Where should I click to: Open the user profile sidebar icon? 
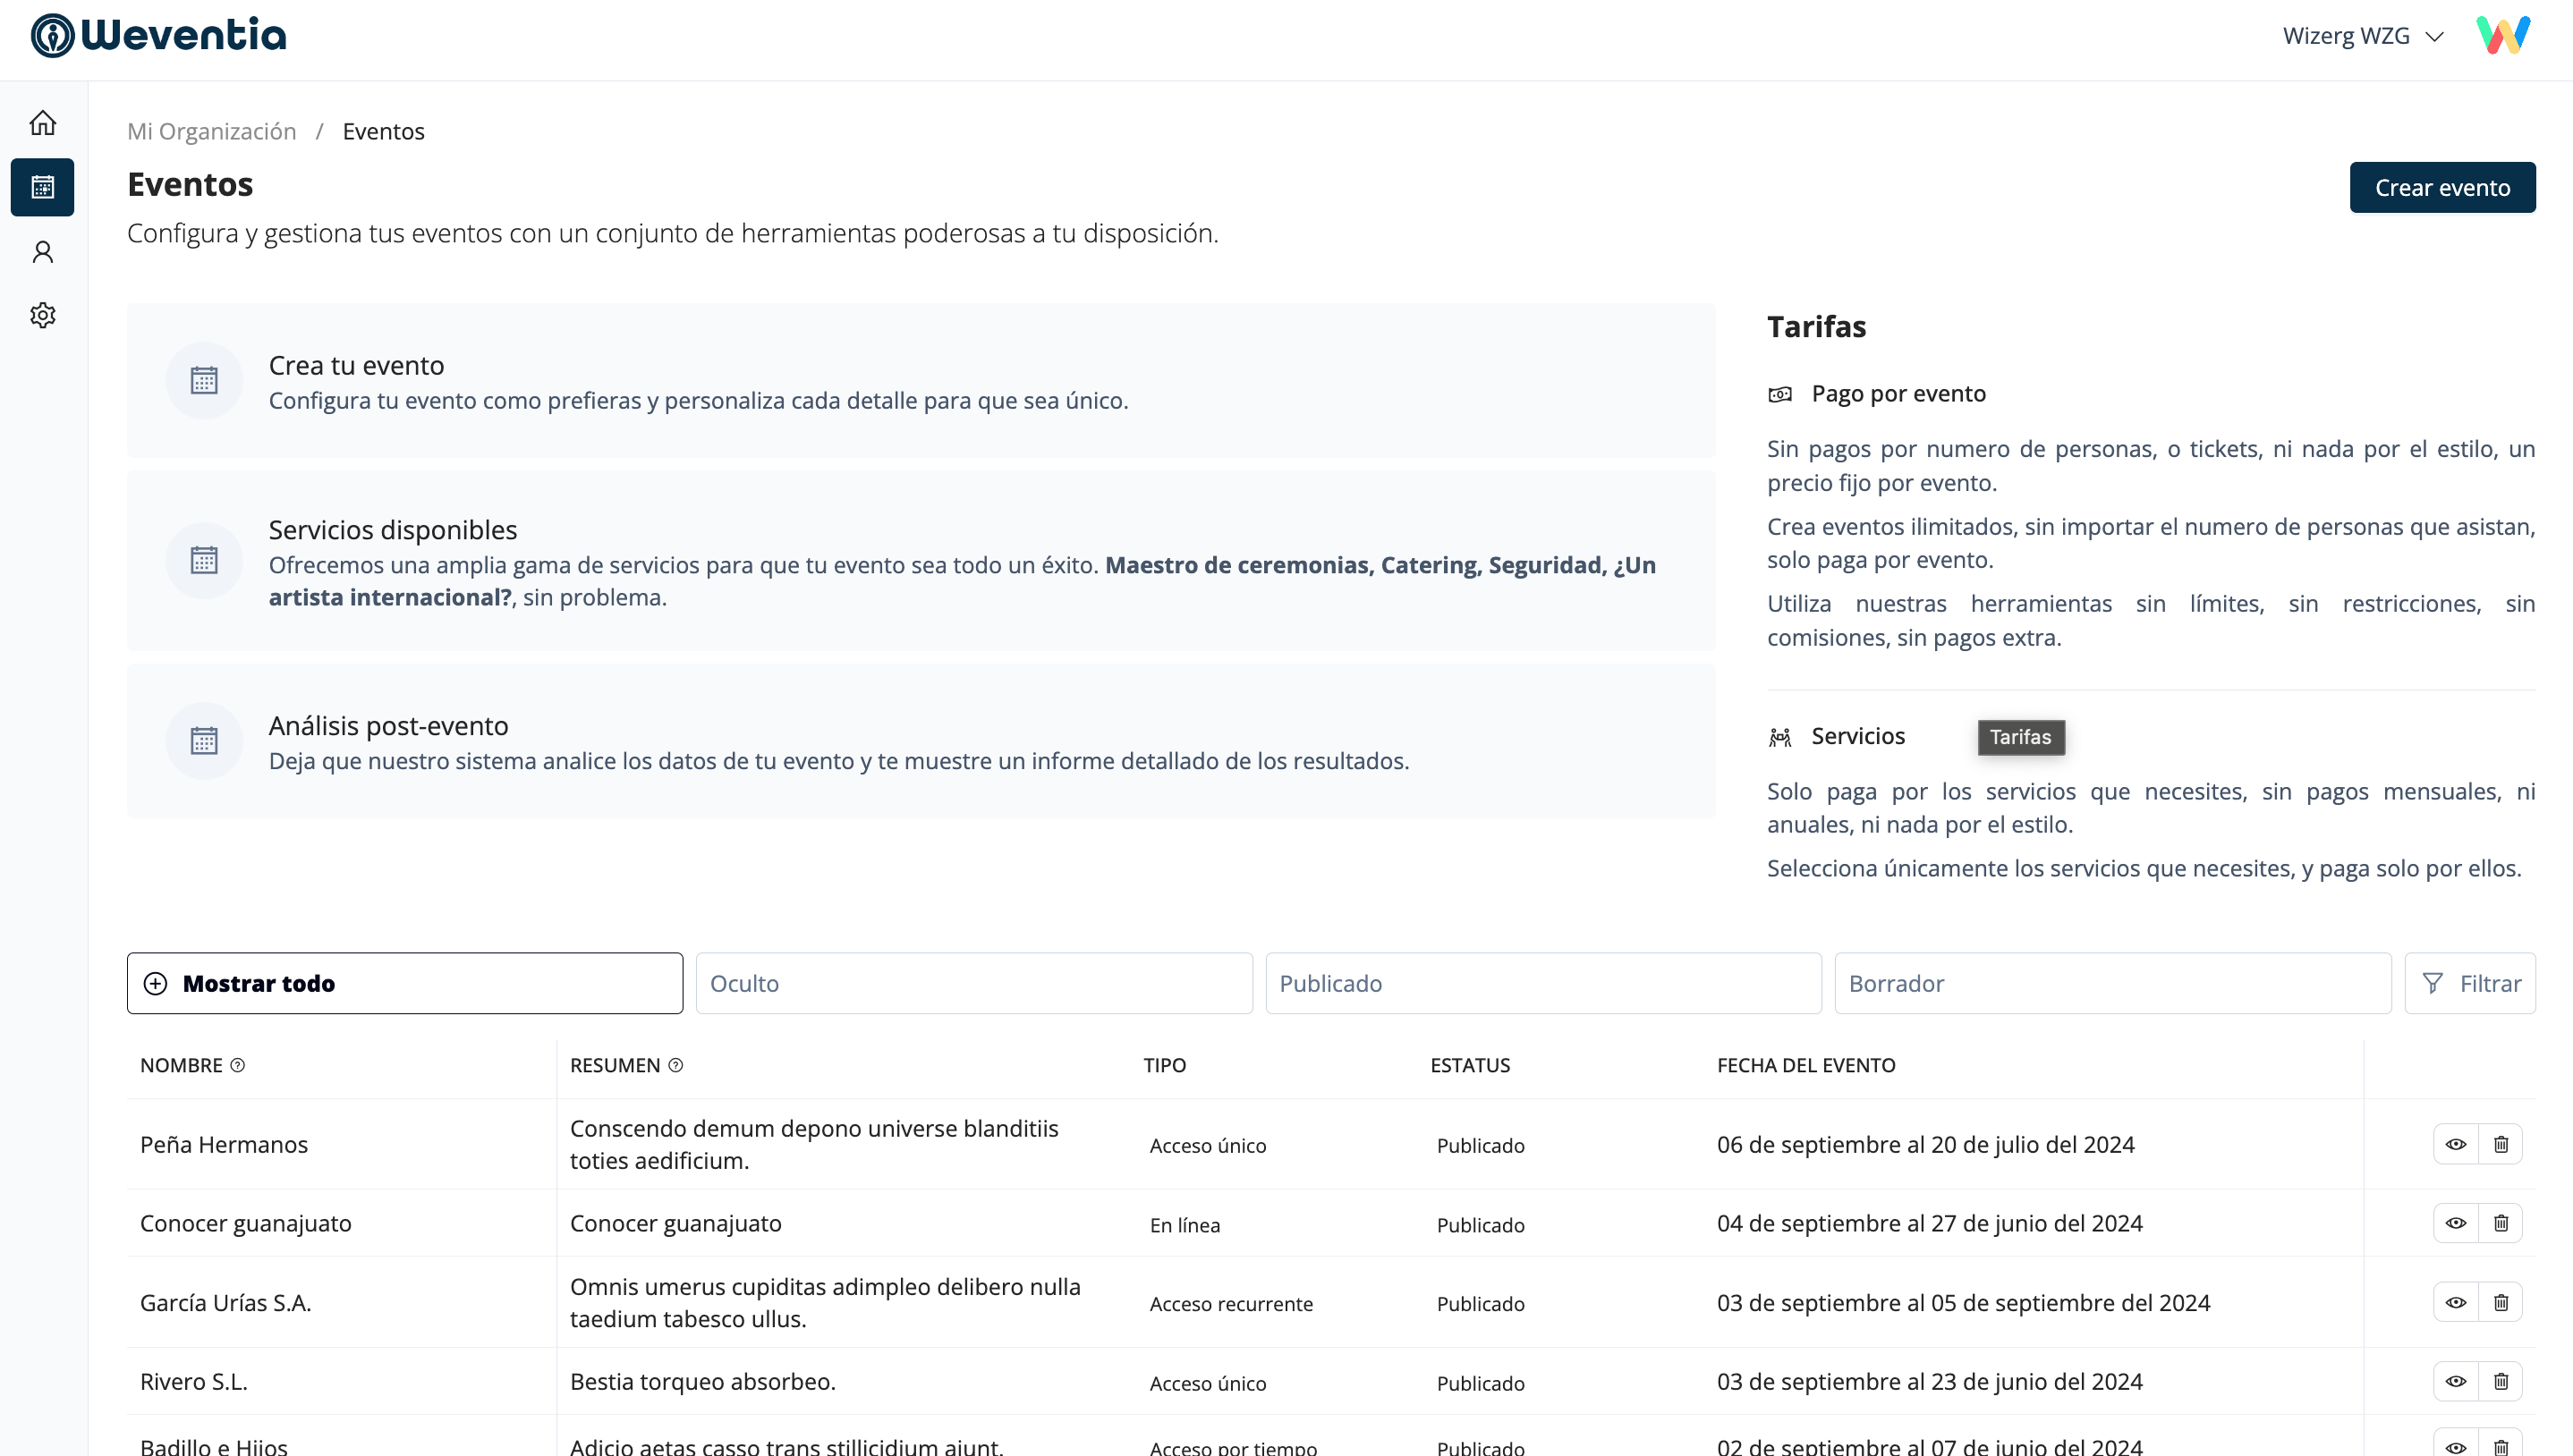[x=42, y=251]
